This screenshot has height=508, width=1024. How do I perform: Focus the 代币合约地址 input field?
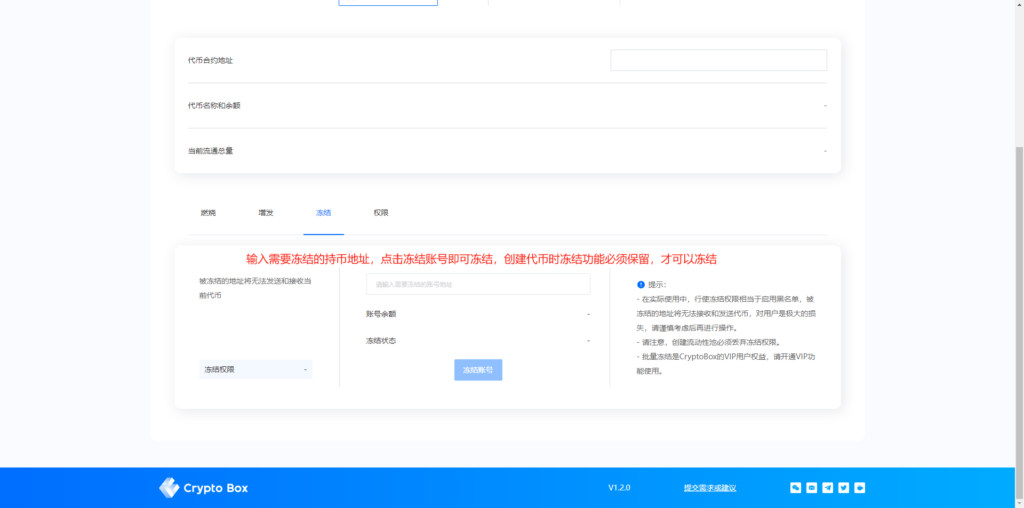tap(718, 60)
